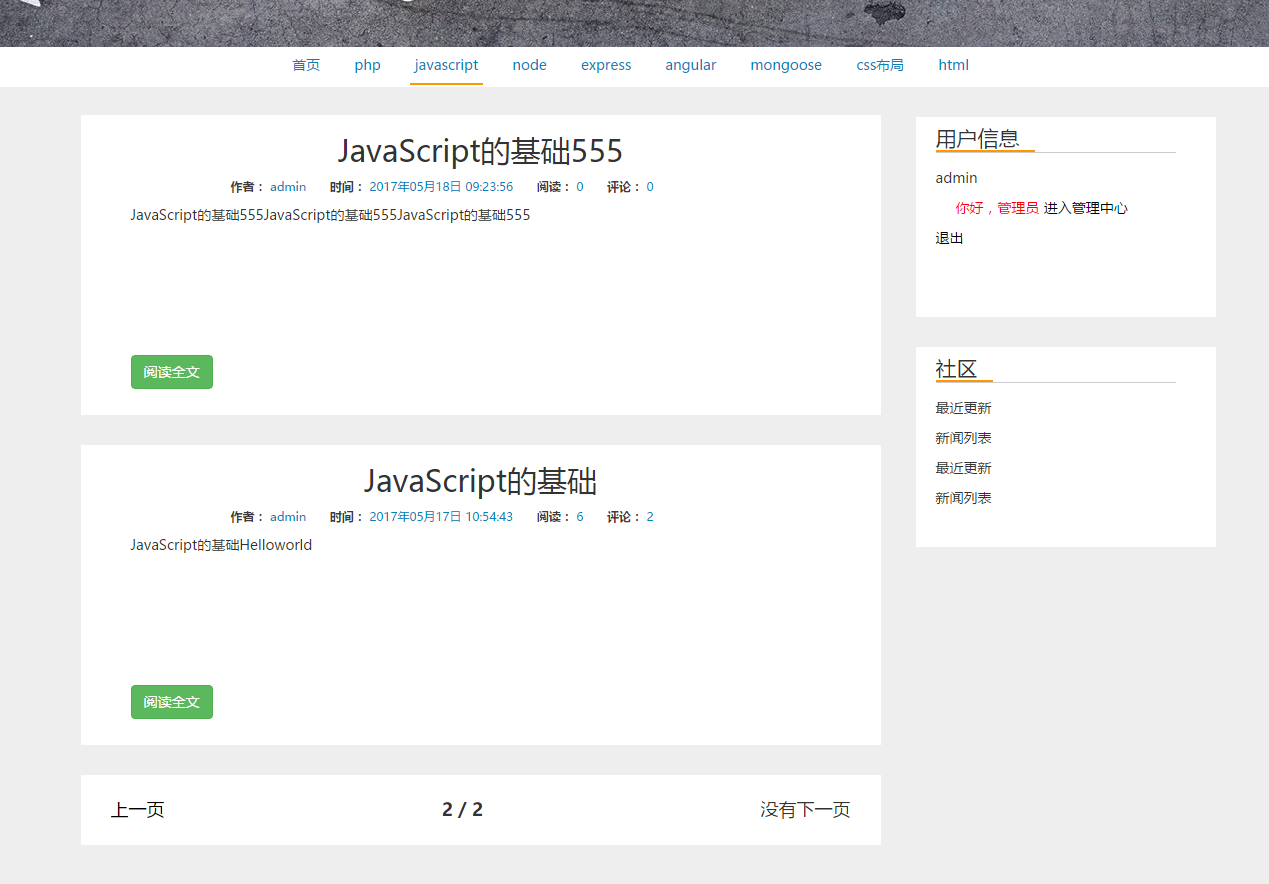The width and height of the screenshot is (1269, 884).
Task: Click the second 最近更新 link in 社区
Action: click(x=963, y=468)
